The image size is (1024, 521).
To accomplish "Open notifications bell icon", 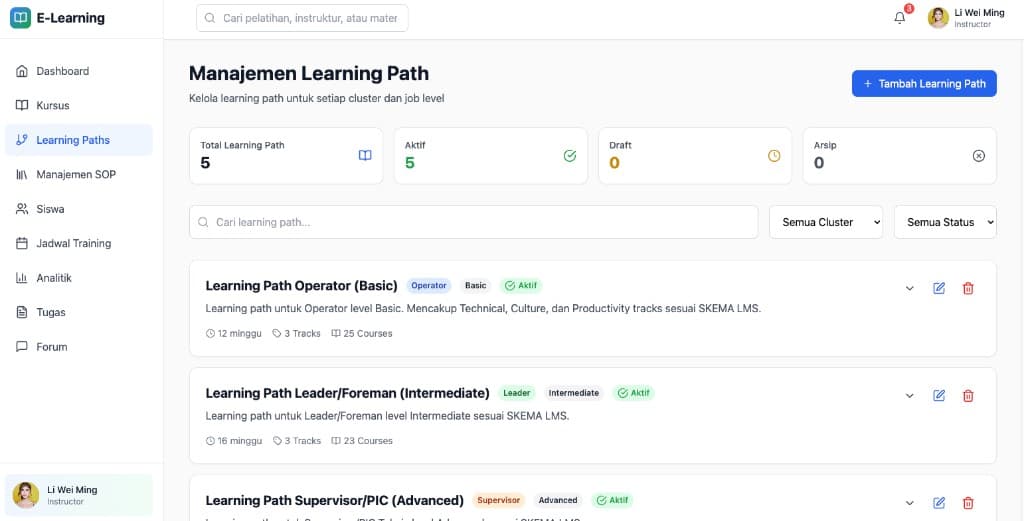I will tap(900, 18).
